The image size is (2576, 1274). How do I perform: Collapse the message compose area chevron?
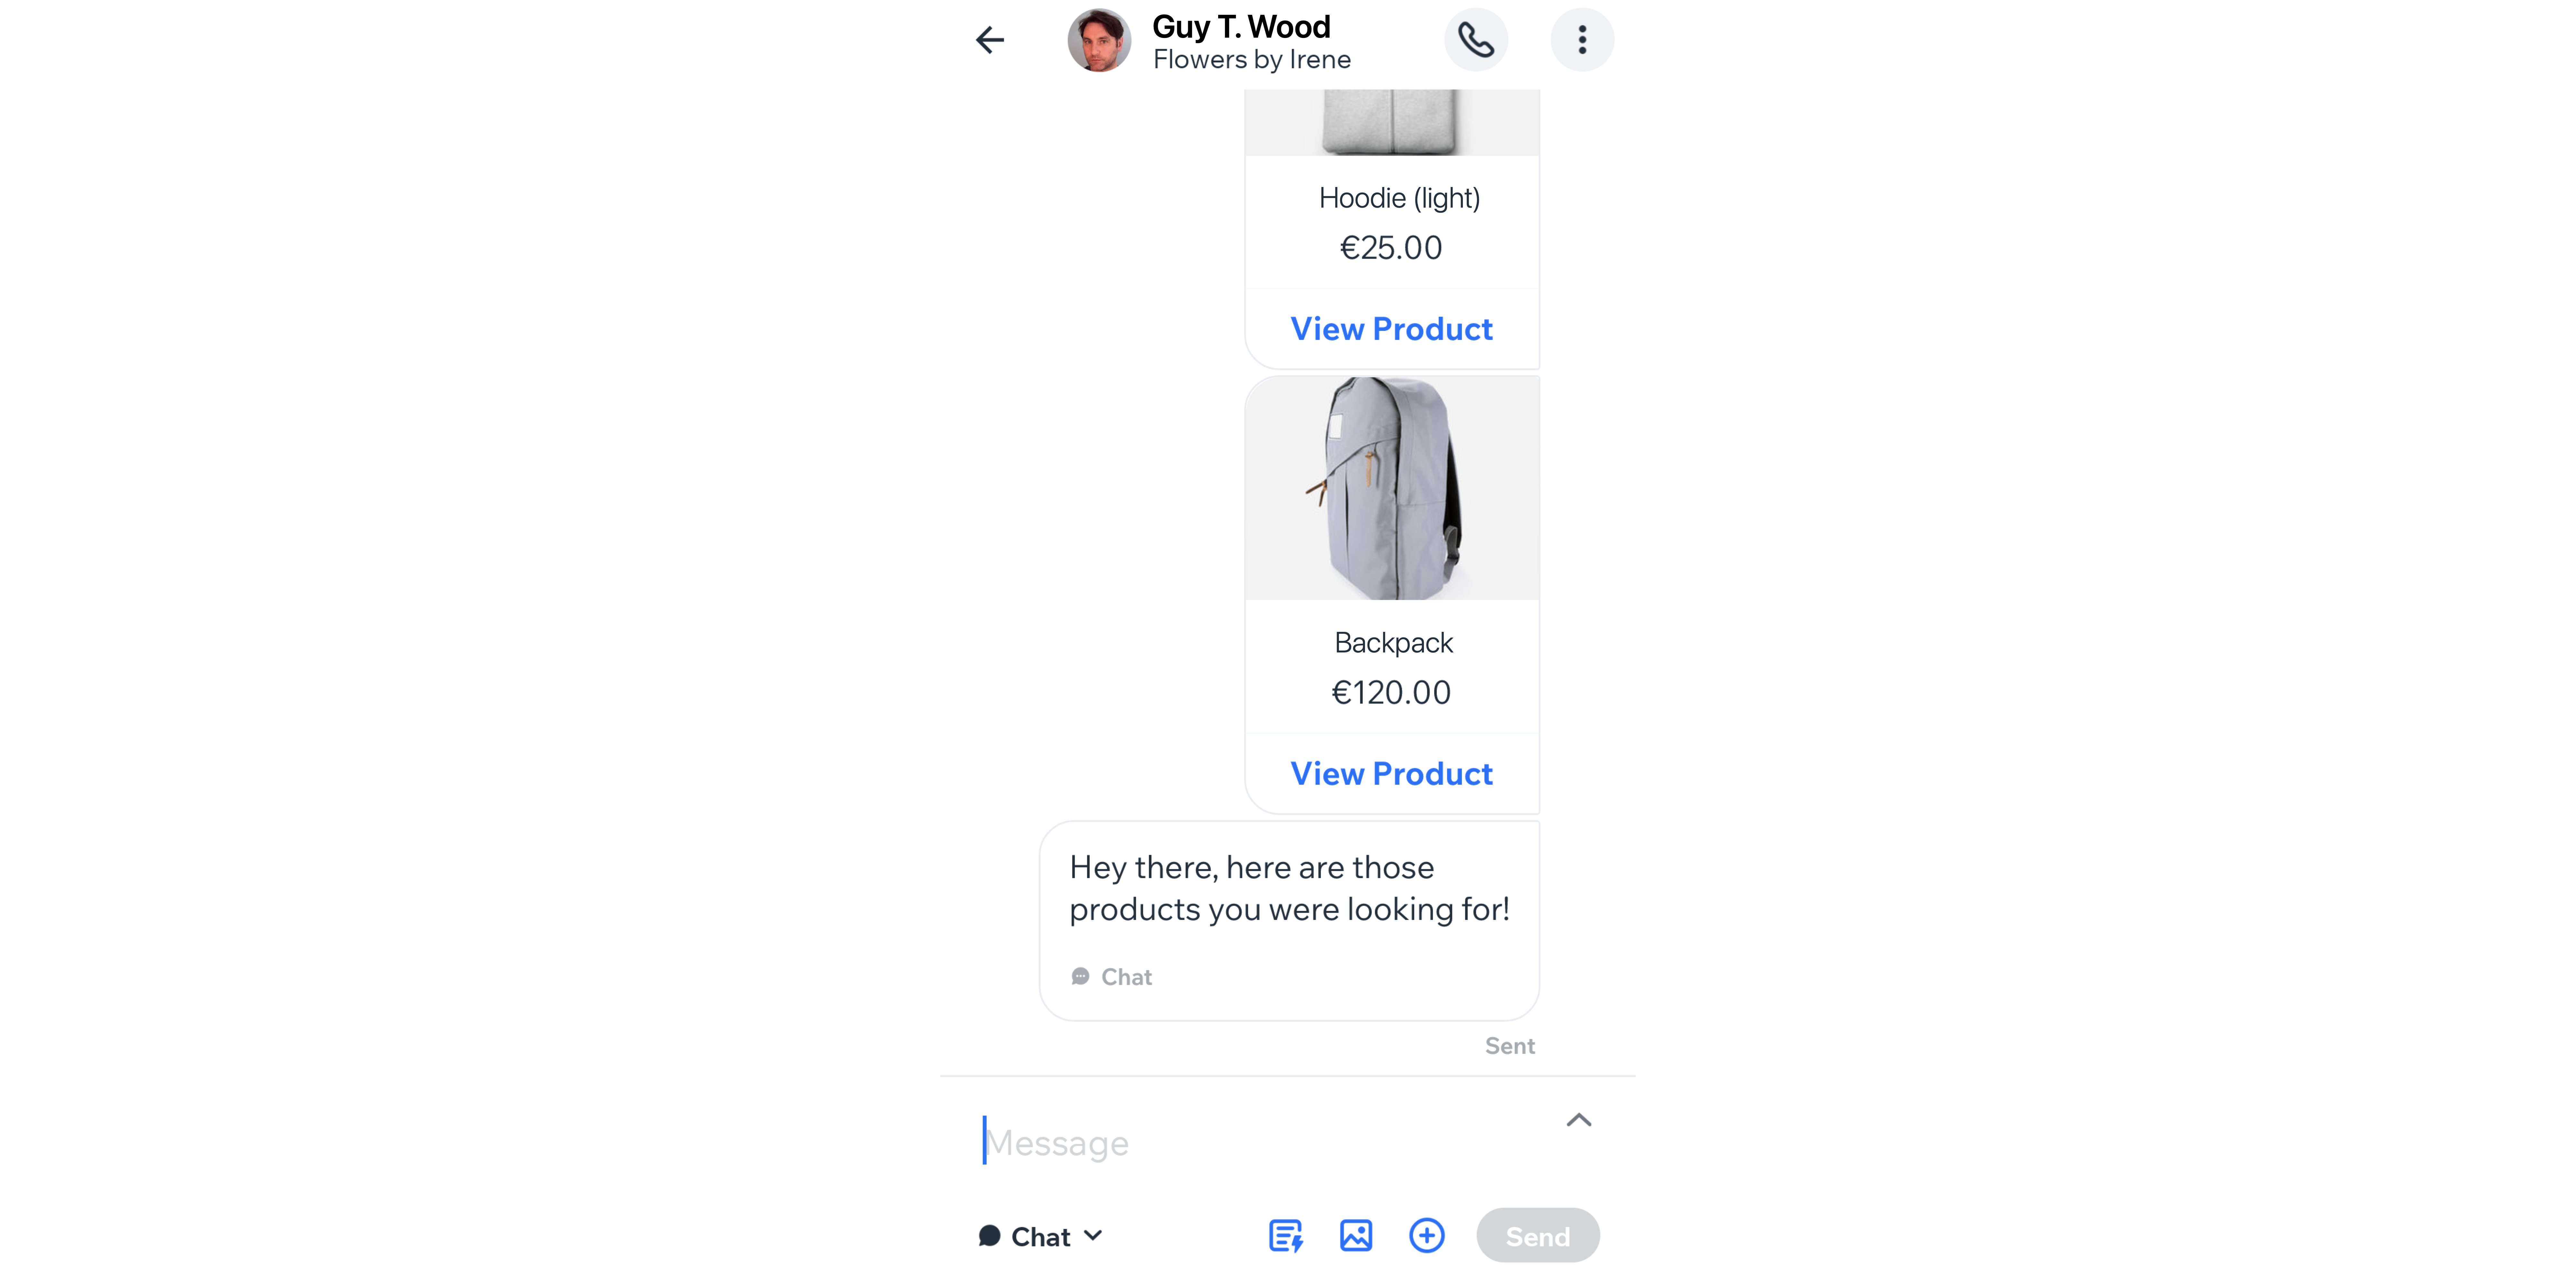tap(1577, 1118)
